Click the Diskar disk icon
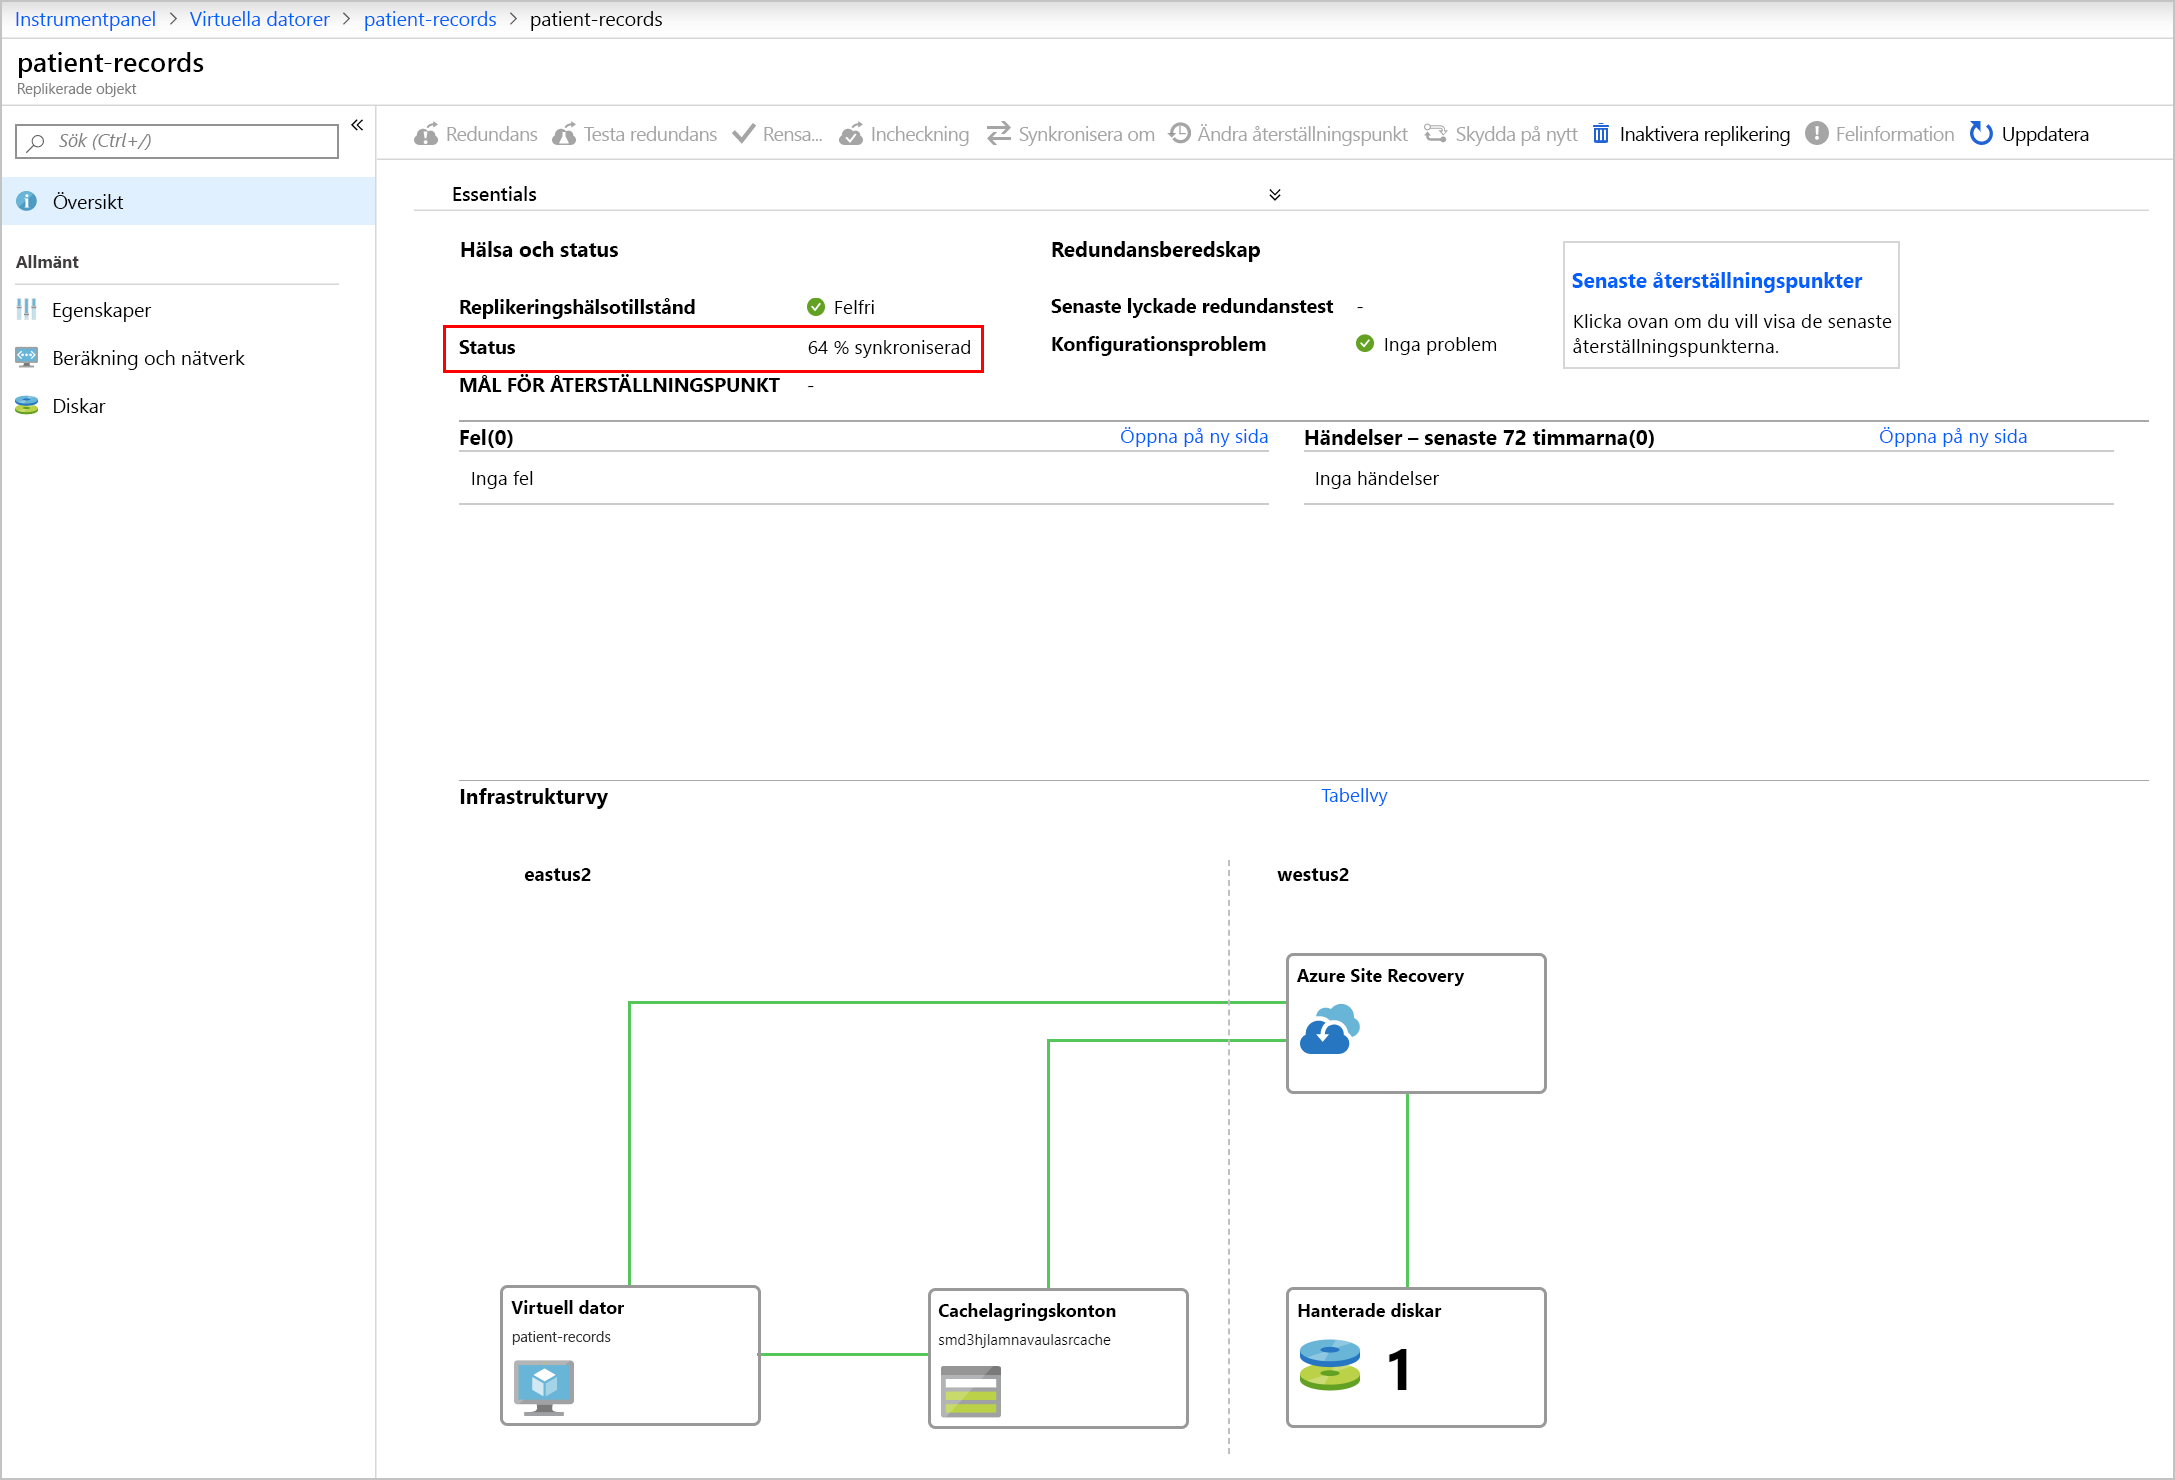 [x=27, y=405]
